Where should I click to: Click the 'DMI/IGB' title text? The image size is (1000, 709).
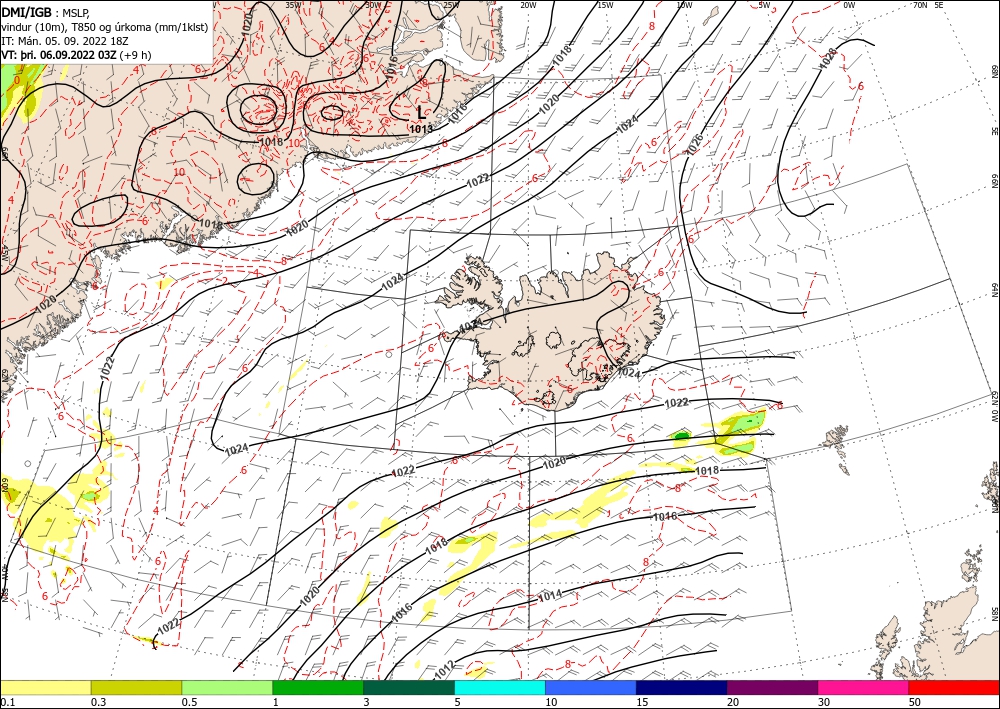[x=27, y=12]
